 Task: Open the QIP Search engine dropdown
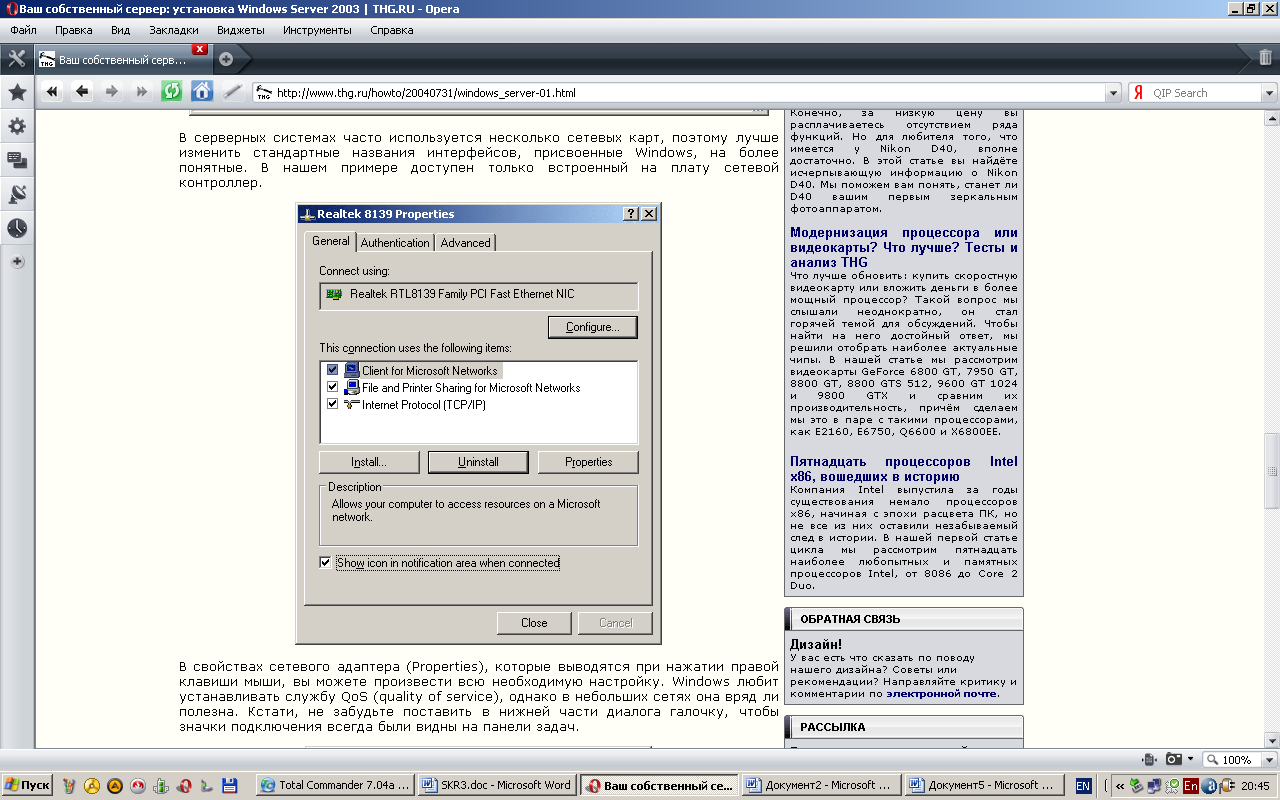click(x=1270, y=93)
